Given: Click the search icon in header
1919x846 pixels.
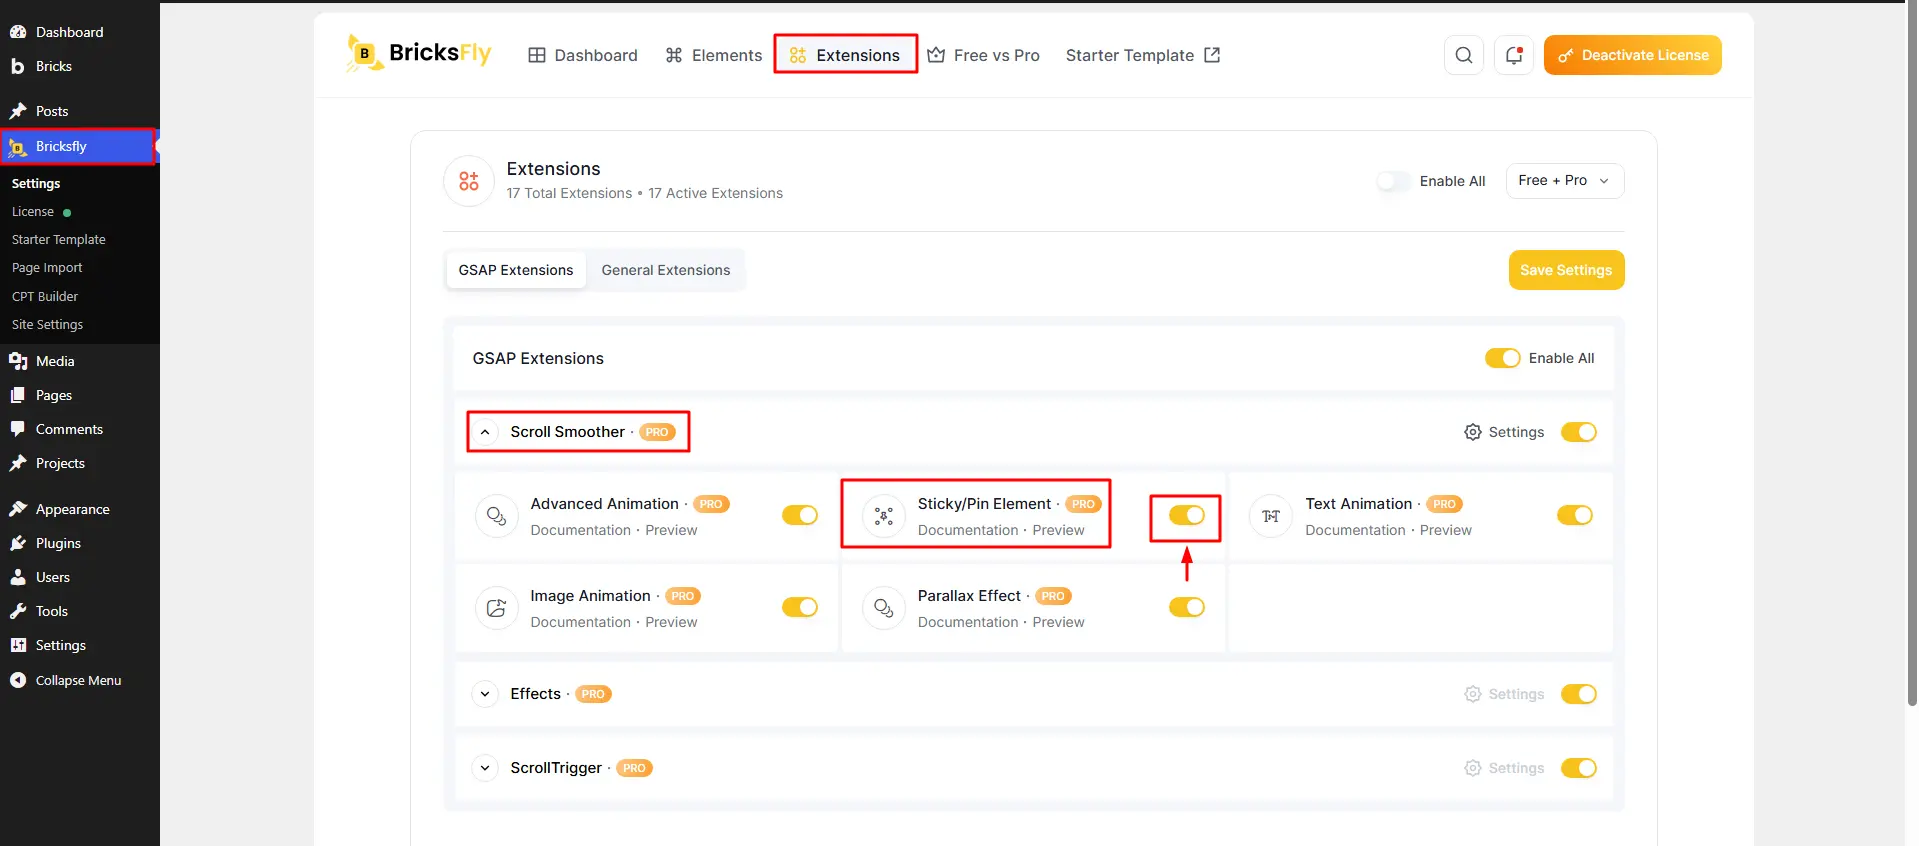Looking at the screenshot, I should pos(1463,55).
